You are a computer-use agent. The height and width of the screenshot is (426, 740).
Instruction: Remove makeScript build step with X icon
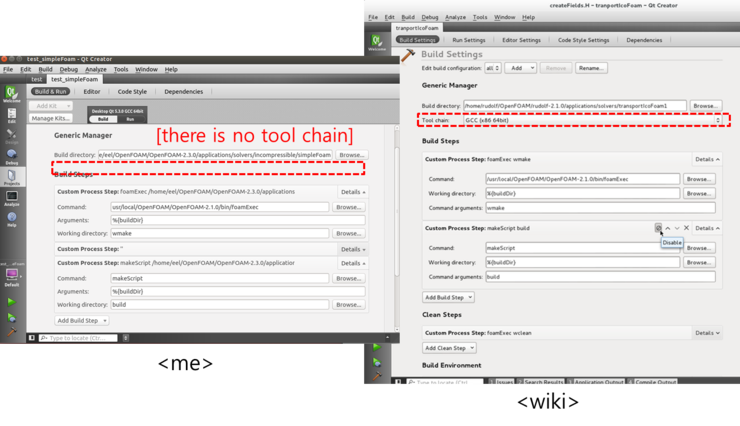[687, 228]
